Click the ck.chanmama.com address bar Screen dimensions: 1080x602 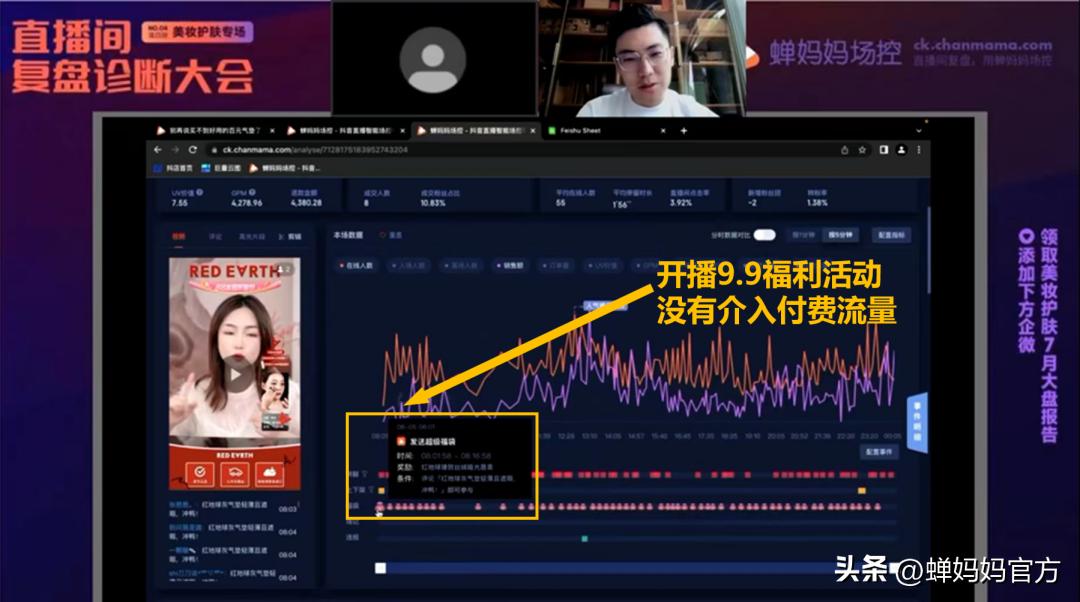(x=523, y=149)
